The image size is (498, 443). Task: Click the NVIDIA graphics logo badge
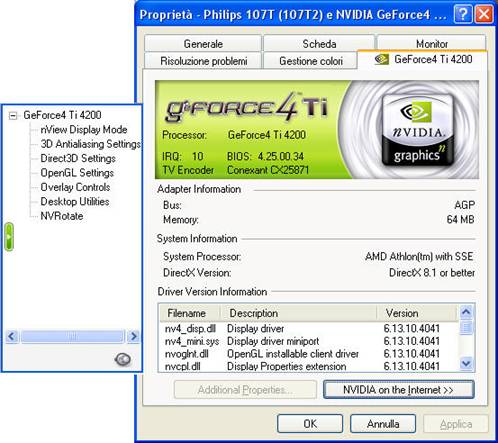(x=418, y=130)
